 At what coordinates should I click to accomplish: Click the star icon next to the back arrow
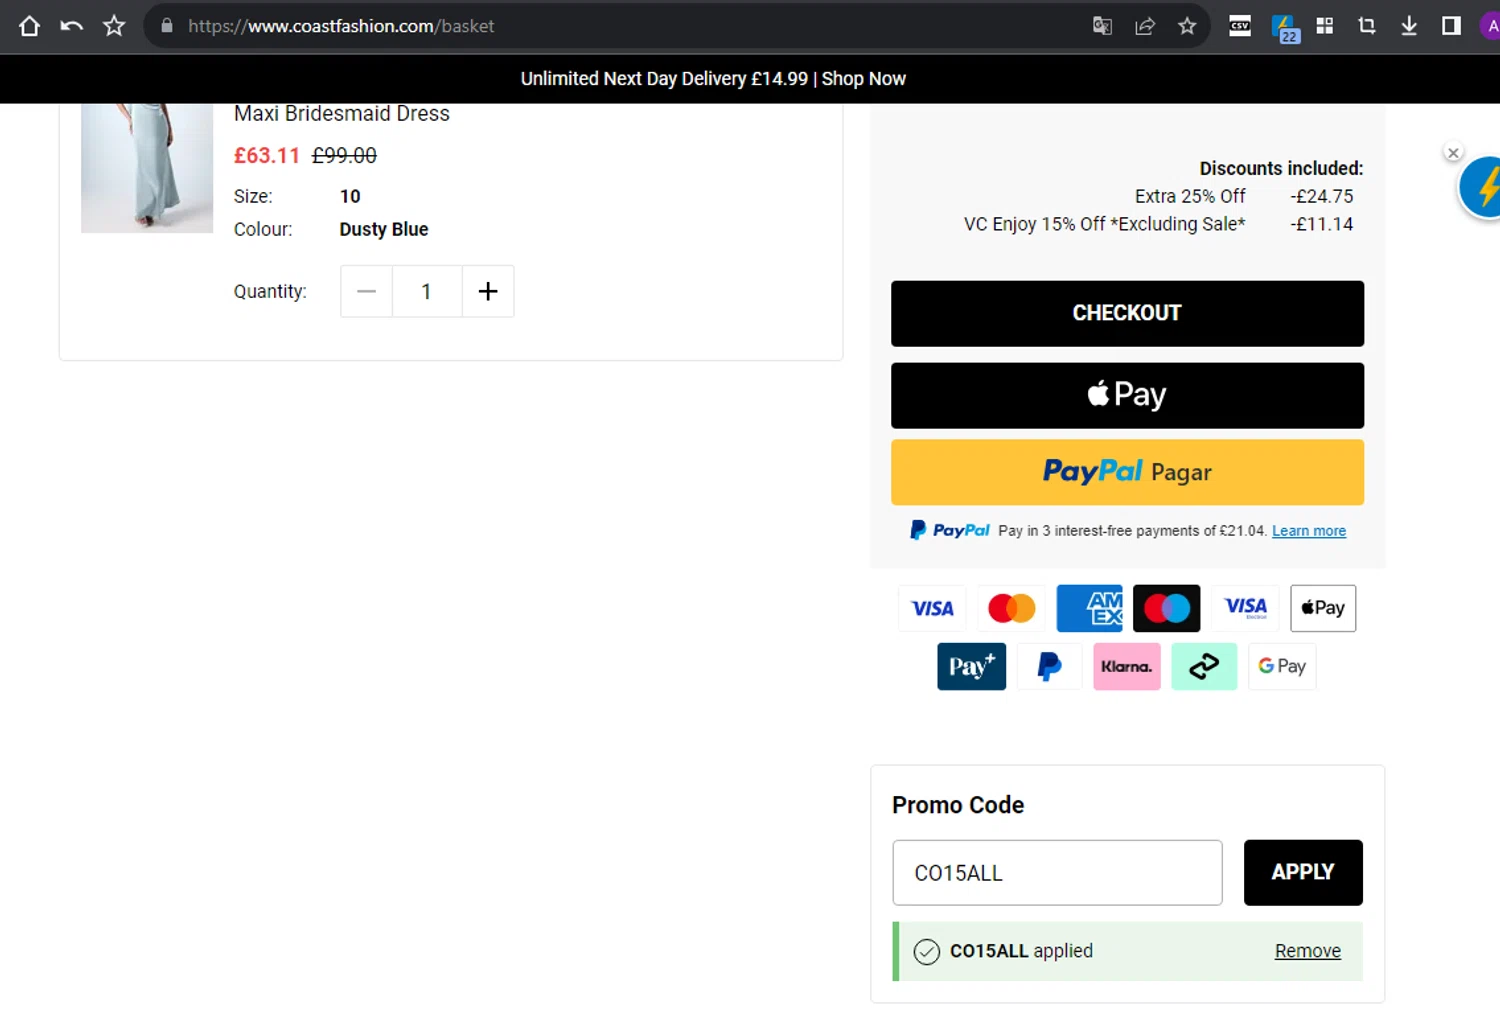(114, 26)
